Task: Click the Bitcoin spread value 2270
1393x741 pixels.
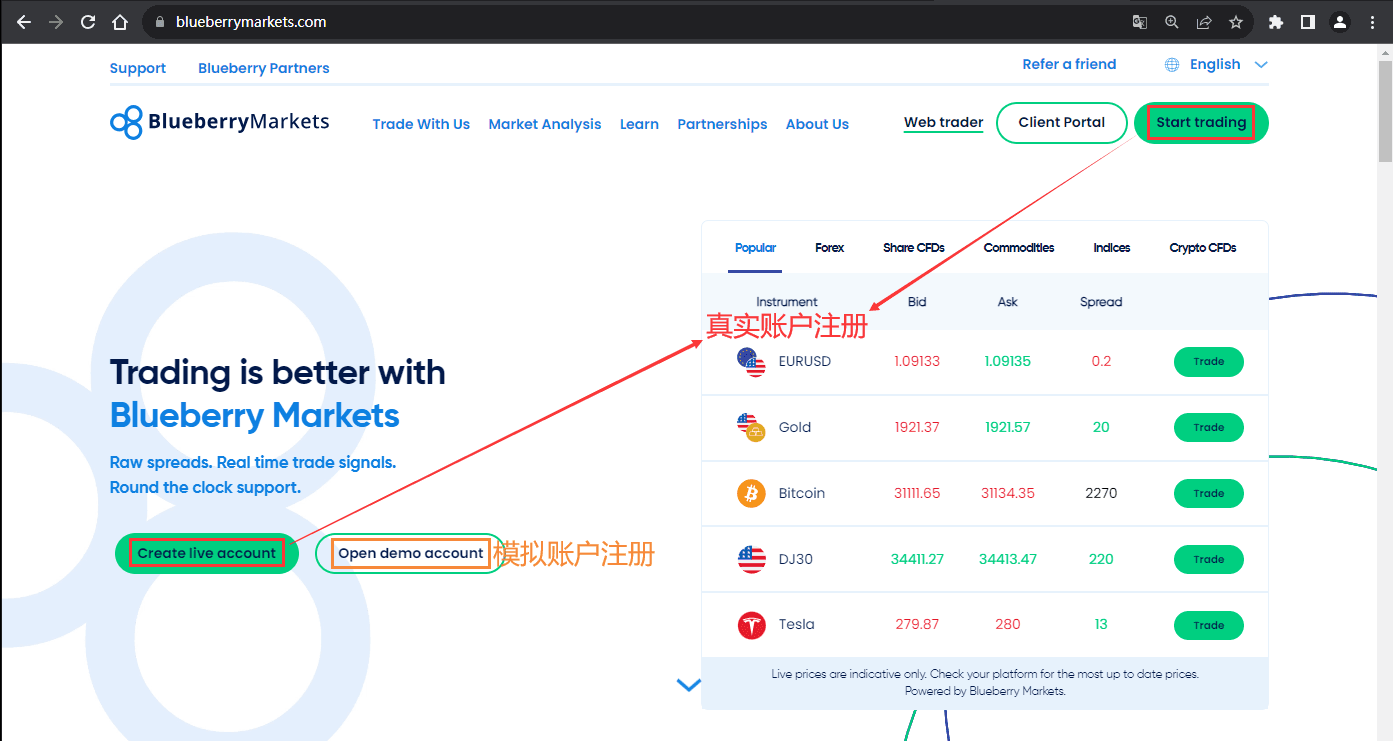Action: (1101, 493)
